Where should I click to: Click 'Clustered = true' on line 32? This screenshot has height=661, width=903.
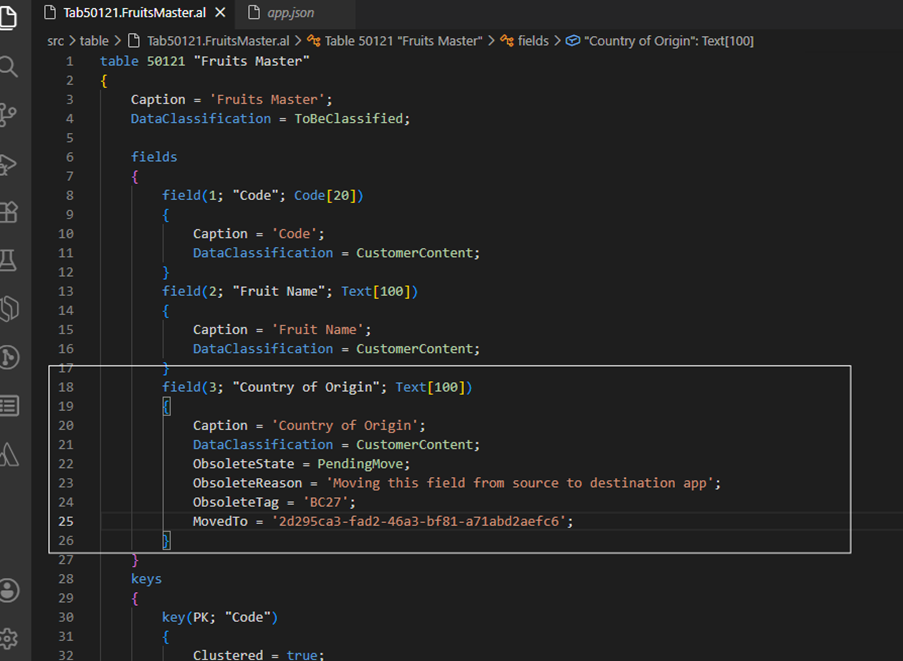point(259,655)
